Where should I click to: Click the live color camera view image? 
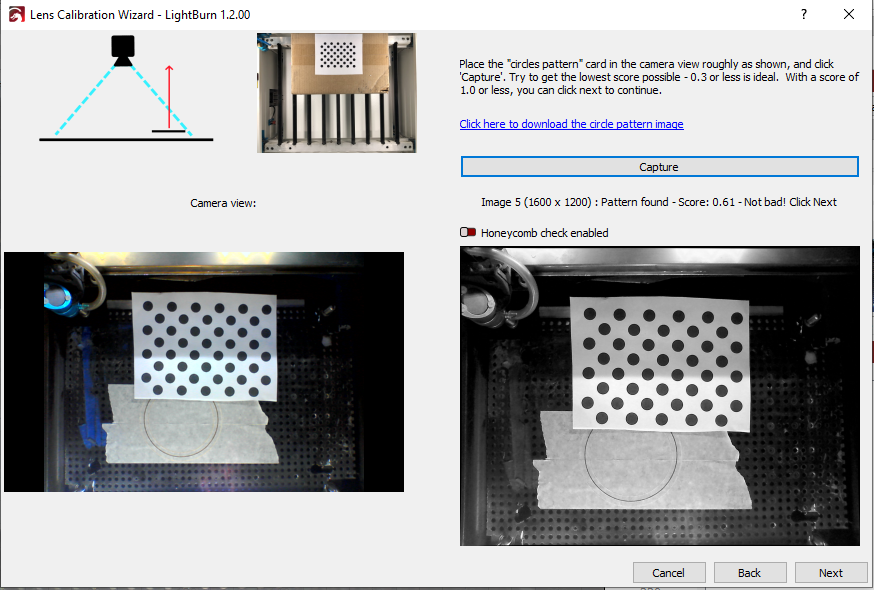[x=204, y=372]
